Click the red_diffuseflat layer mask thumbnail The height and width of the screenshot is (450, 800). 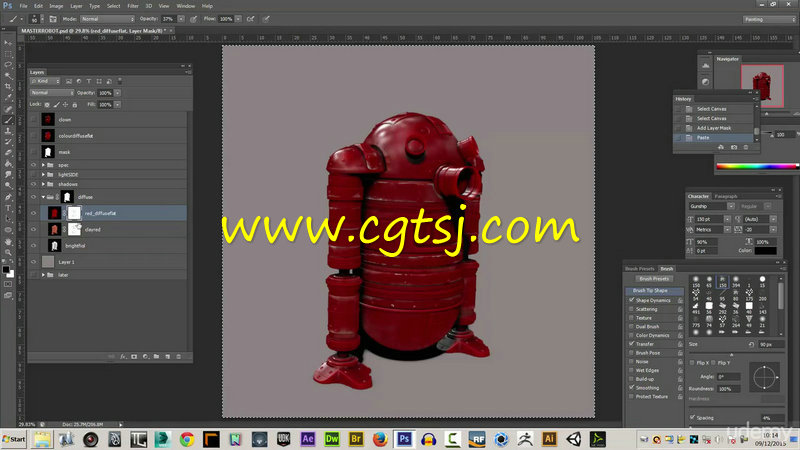[74, 213]
